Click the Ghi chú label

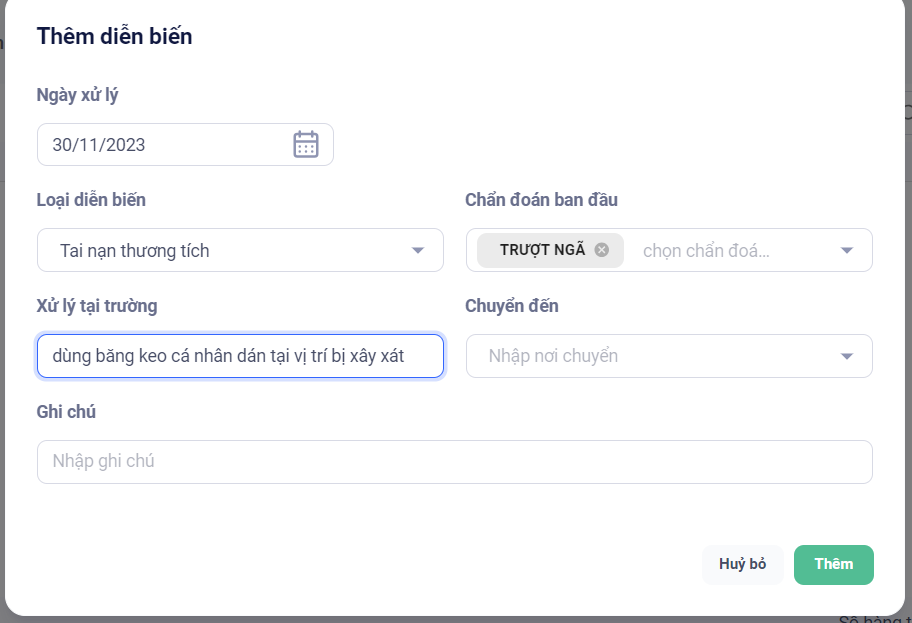pyautogui.click(x=66, y=411)
